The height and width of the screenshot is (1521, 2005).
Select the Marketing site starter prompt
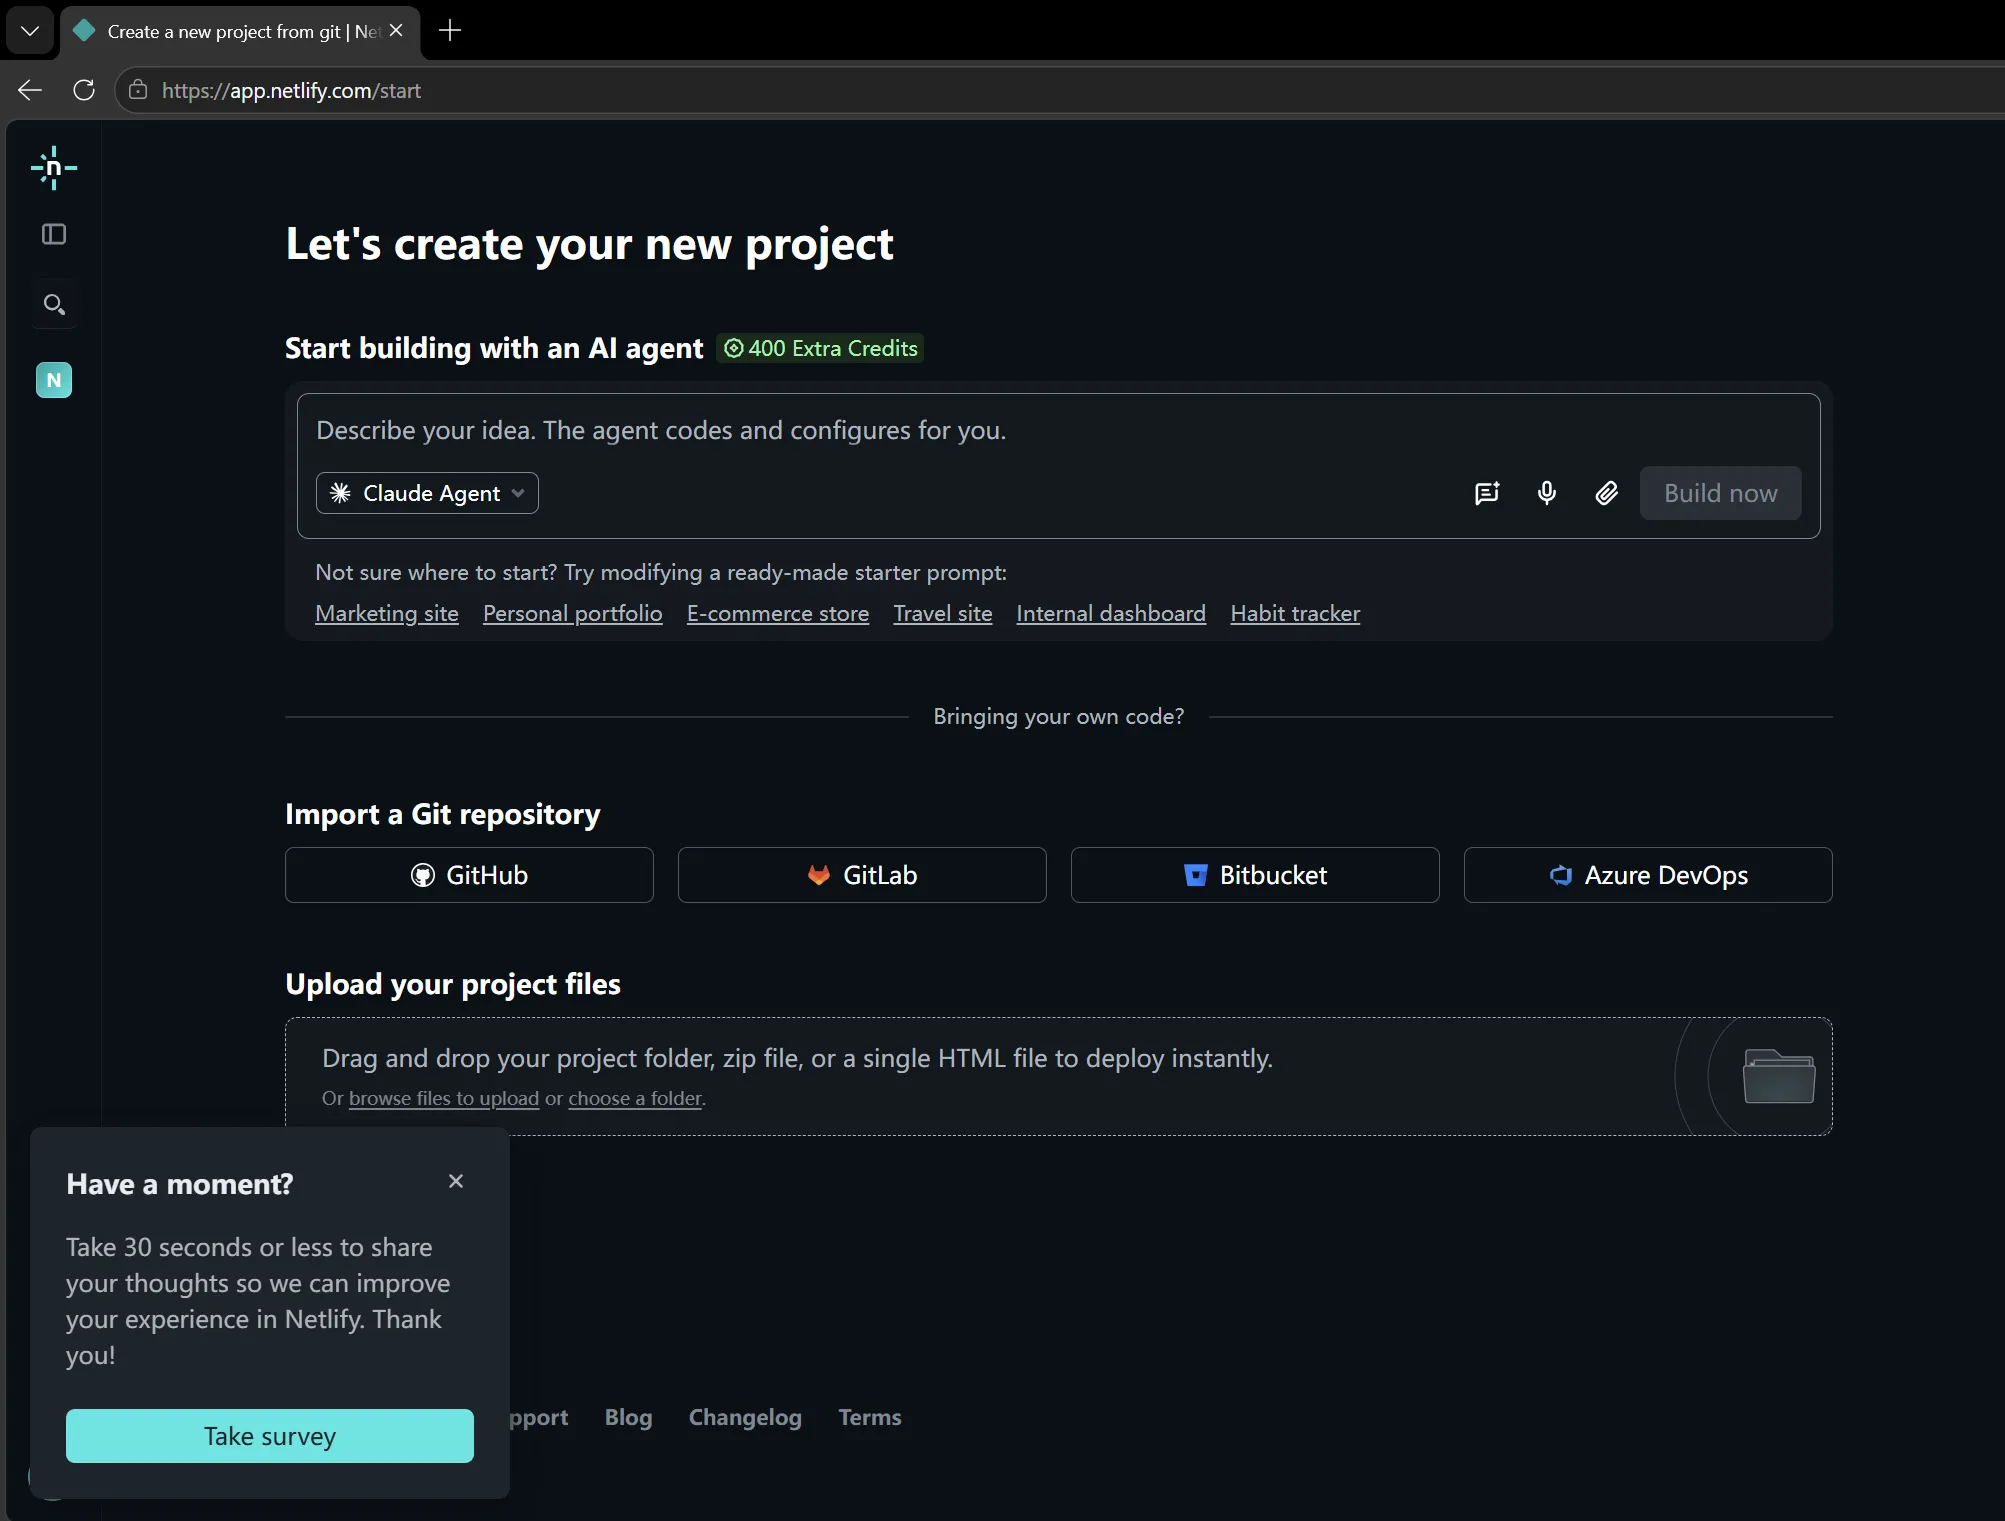point(387,613)
